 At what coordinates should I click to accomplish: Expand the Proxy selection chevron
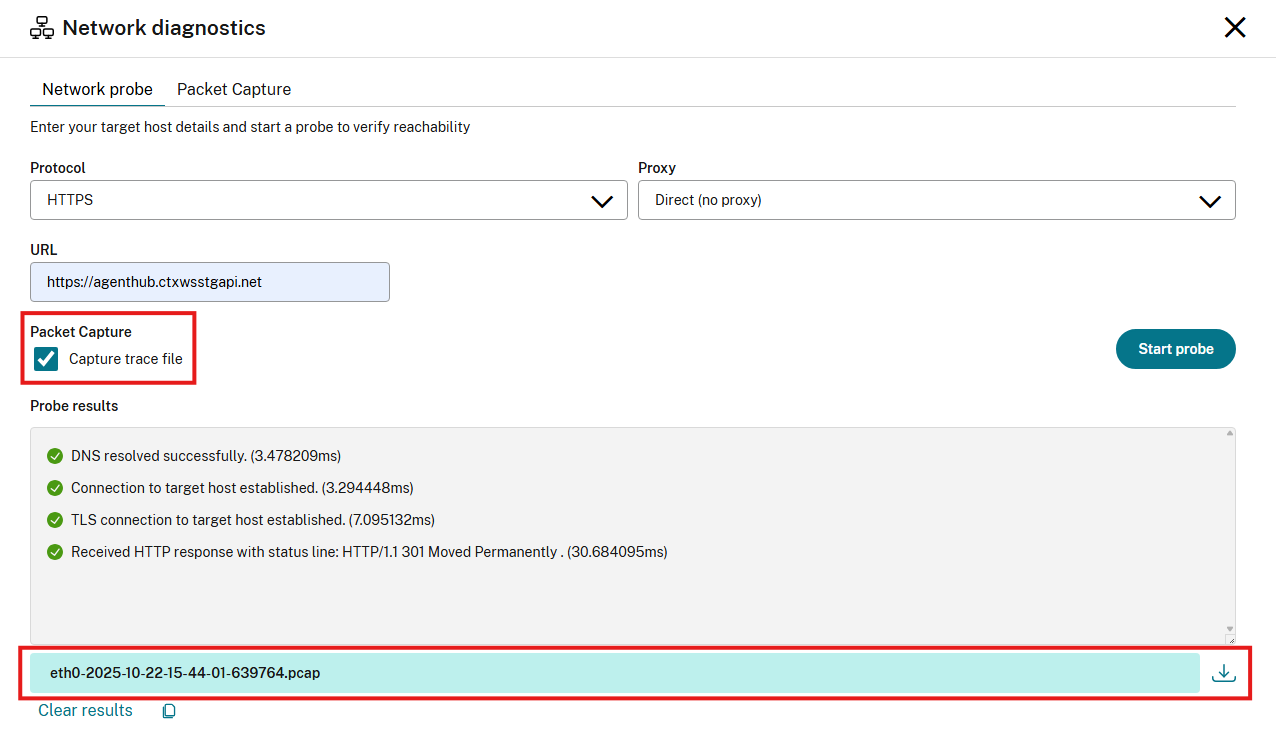(1210, 200)
